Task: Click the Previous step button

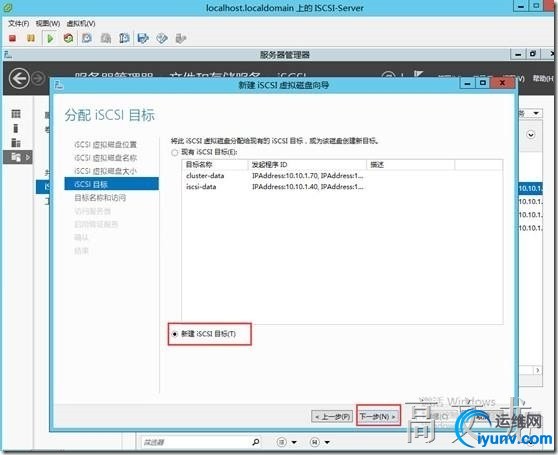Action: click(332, 416)
